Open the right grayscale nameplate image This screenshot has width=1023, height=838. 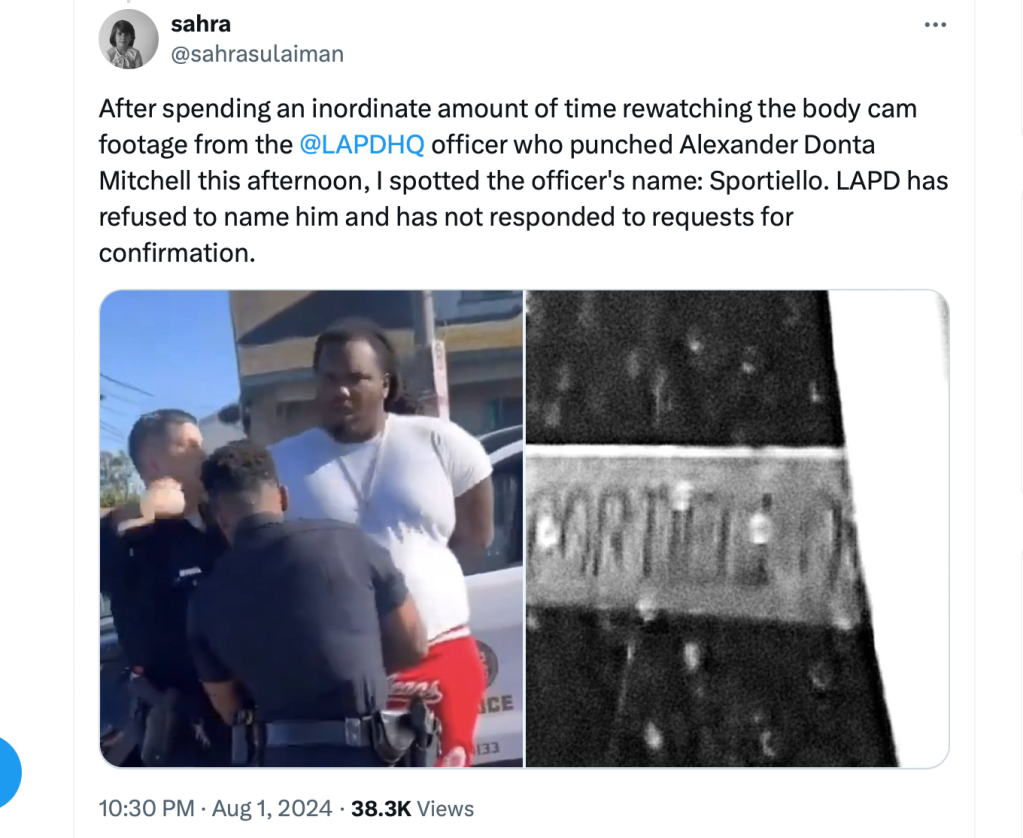coord(737,529)
